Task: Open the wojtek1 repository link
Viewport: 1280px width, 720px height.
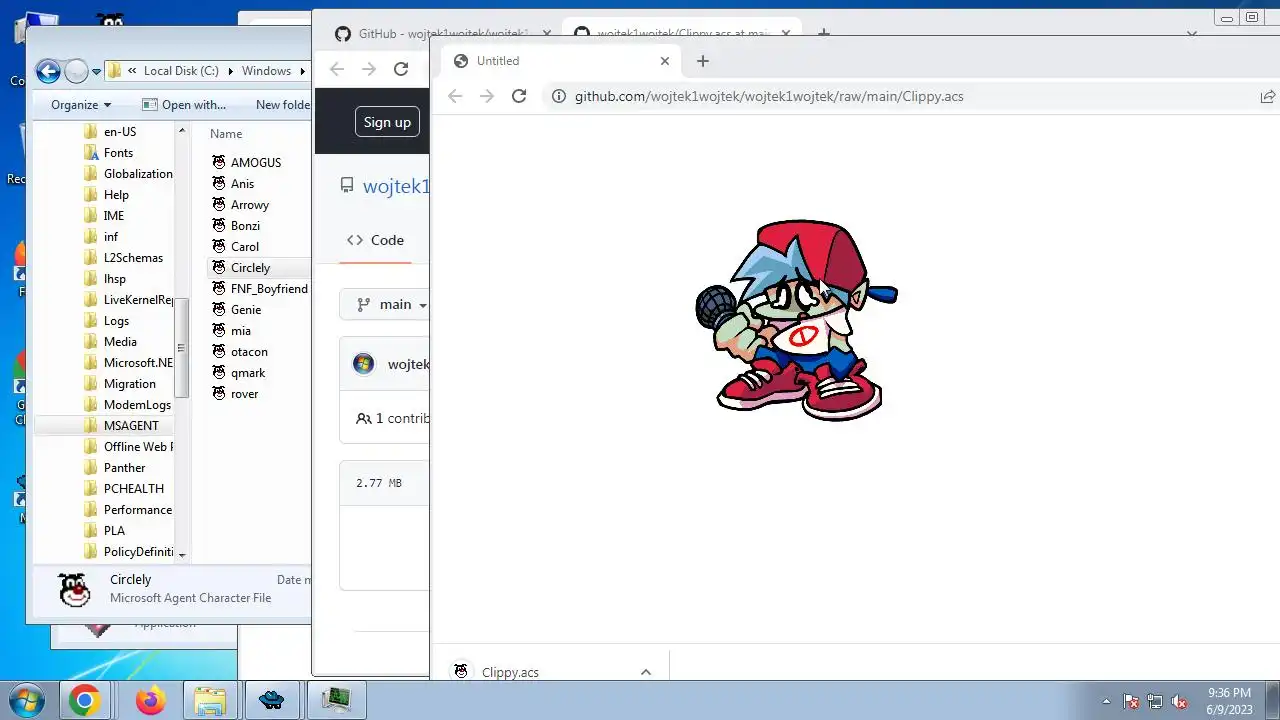Action: pyautogui.click(x=396, y=186)
